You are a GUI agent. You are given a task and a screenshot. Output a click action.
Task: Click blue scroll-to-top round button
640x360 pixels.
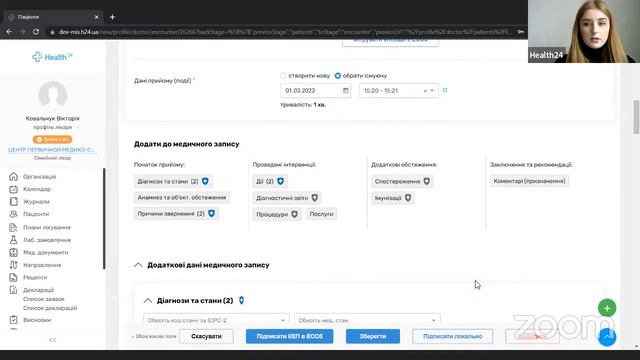click(607, 337)
